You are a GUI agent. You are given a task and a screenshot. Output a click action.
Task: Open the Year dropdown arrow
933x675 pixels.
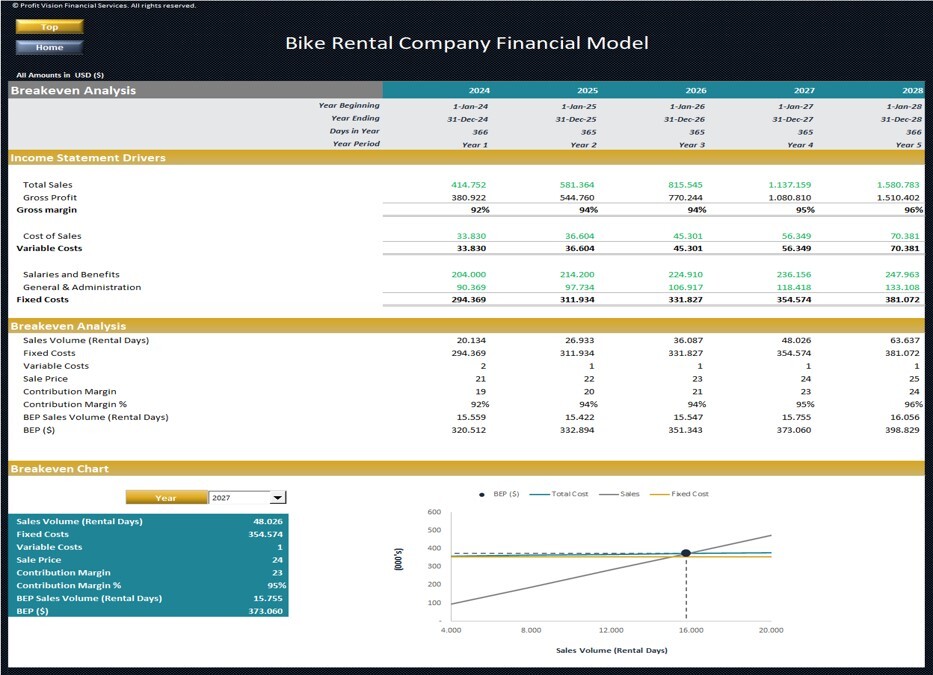[x=278, y=498]
